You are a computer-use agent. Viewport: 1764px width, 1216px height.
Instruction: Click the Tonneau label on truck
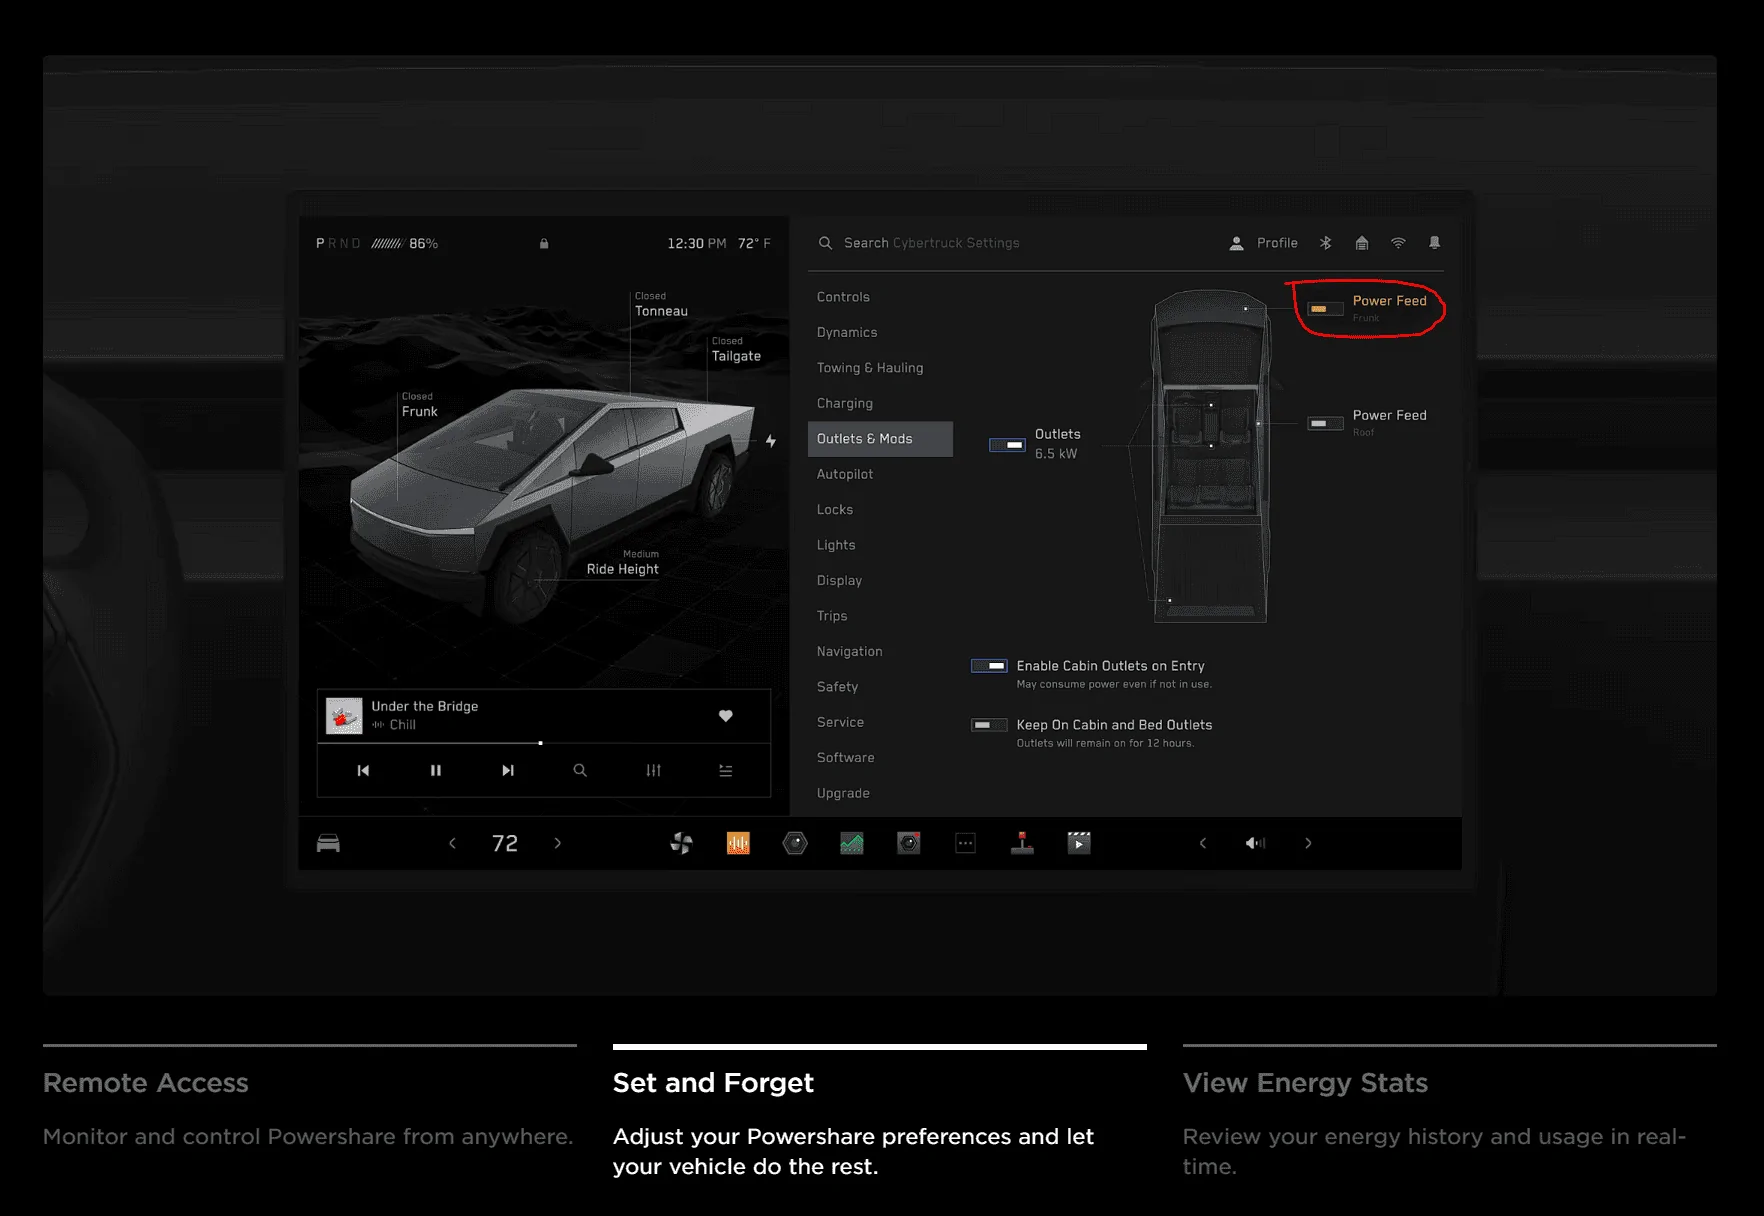click(661, 311)
